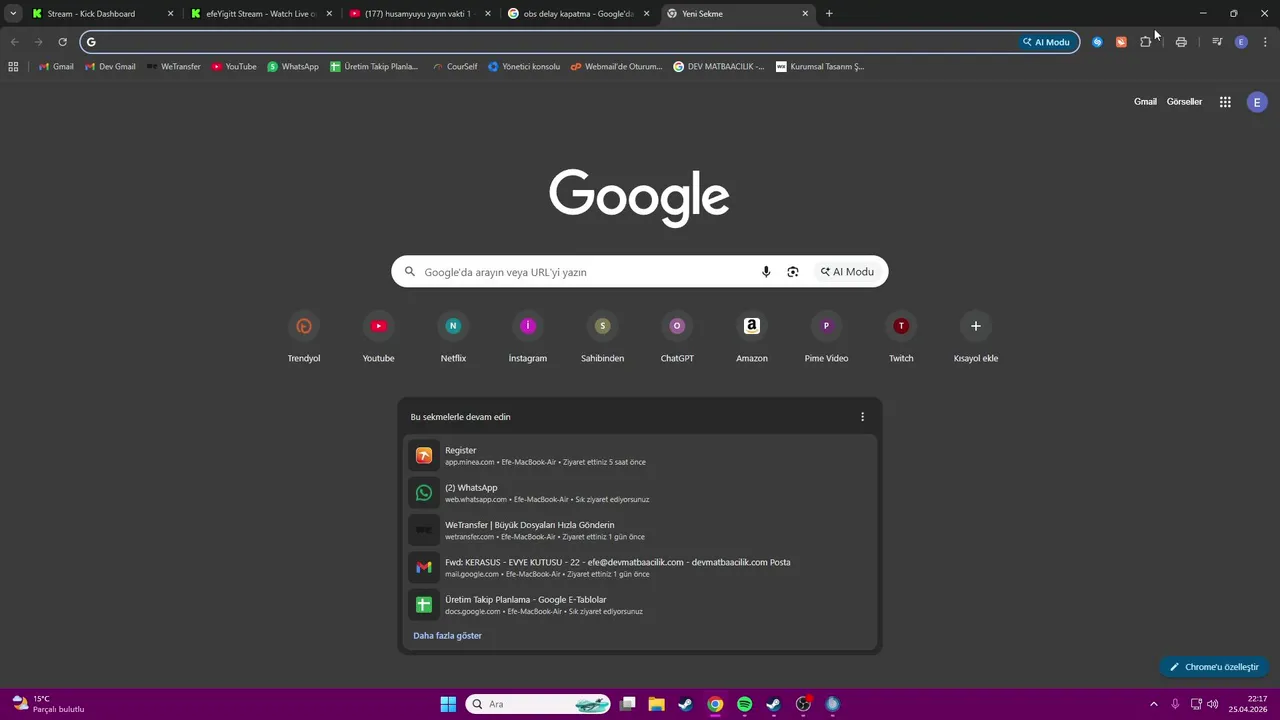Show hidden system tray icons

click(1153, 704)
